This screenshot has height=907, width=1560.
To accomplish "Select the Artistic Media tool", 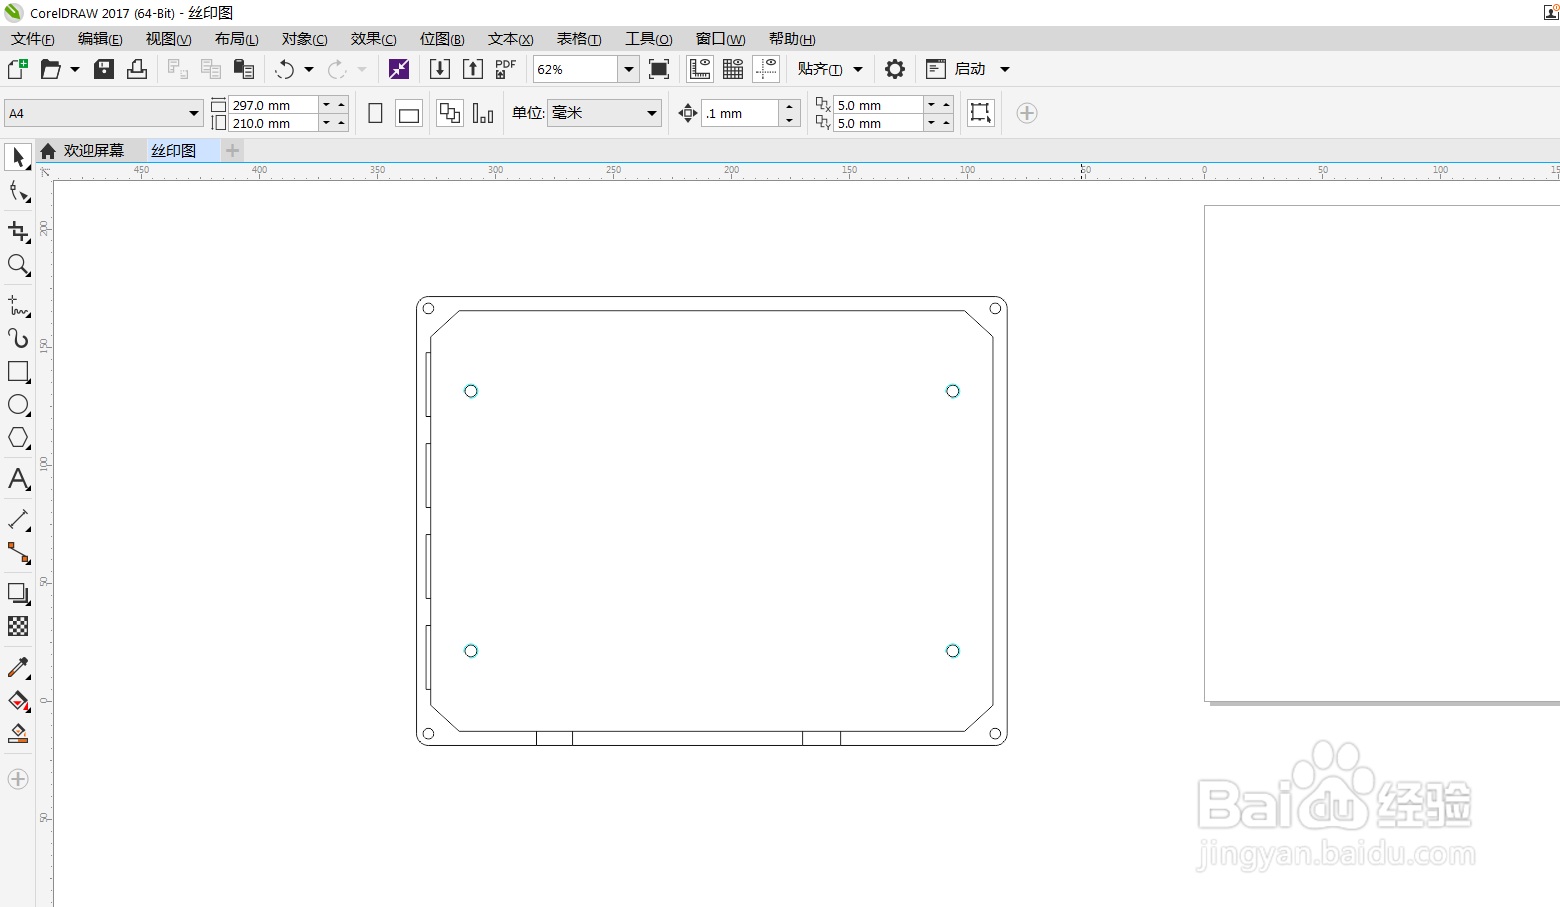I will [x=18, y=338].
